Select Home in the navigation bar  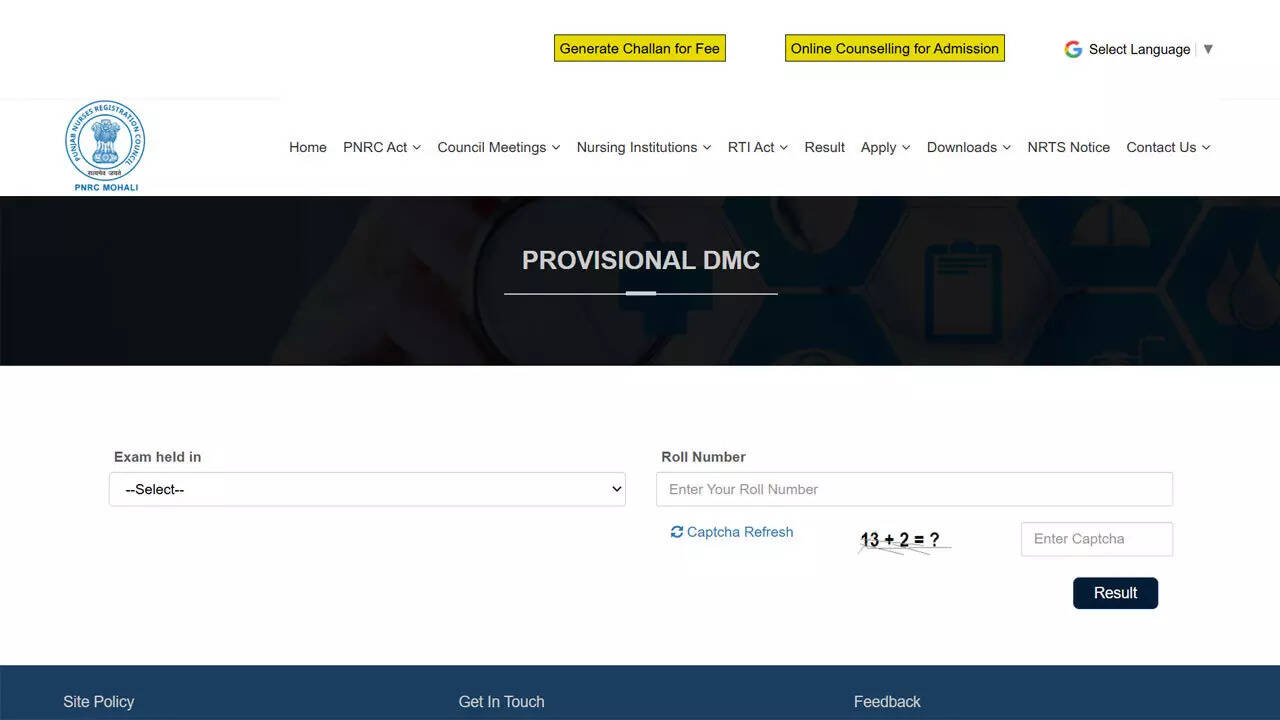pos(307,147)
